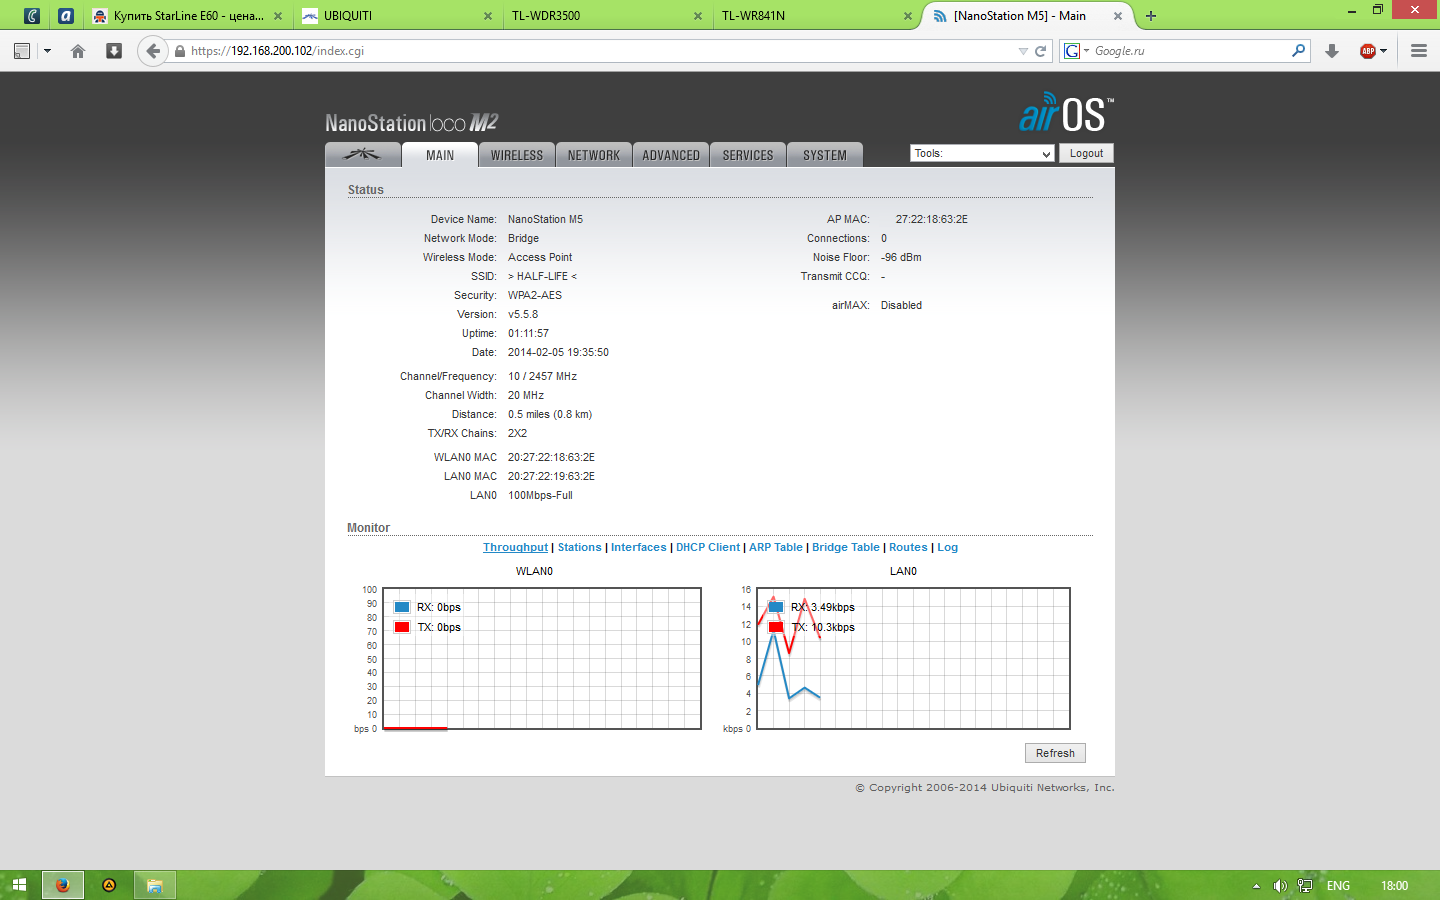Screen dimensions: 1440x900
Task: Open the NETWORK settings tab
Action: pos(594,155)
